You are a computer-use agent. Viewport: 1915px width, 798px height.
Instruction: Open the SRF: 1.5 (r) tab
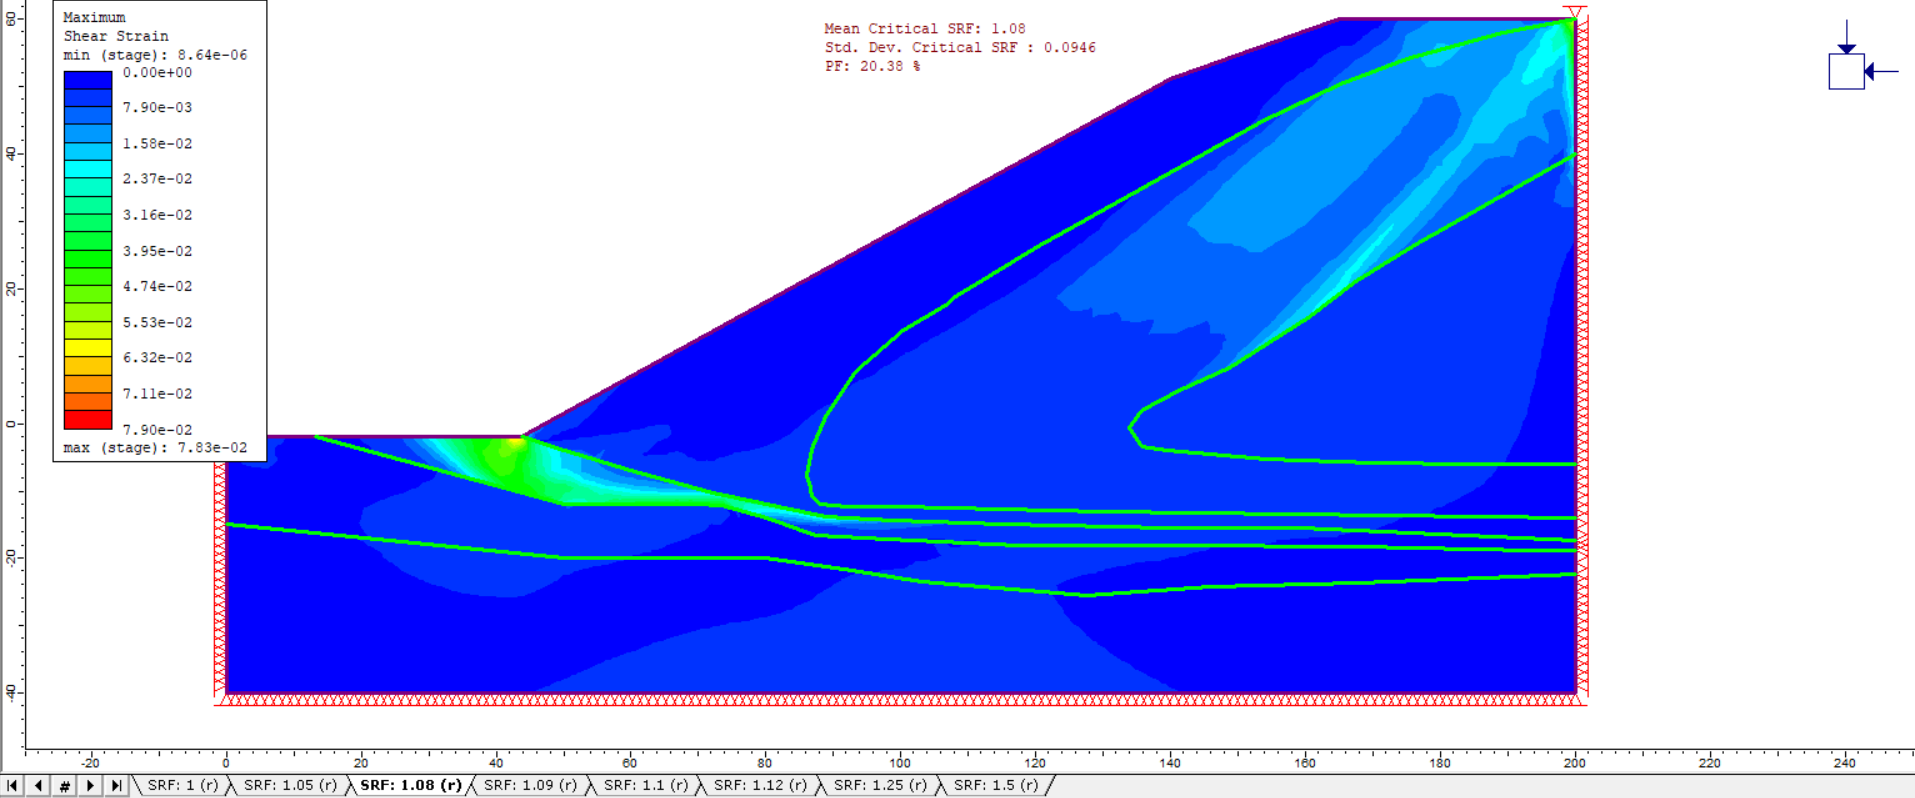[996, 785]
